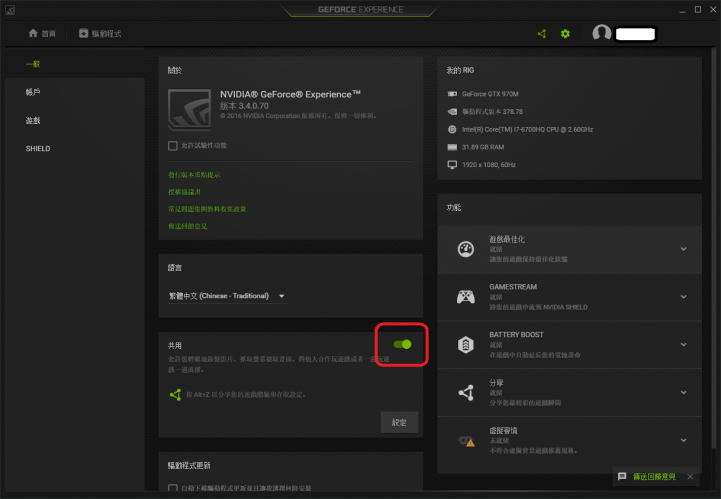Click the vertical scrollbar on right edge

pyautogui.click(x=714, y=248)
